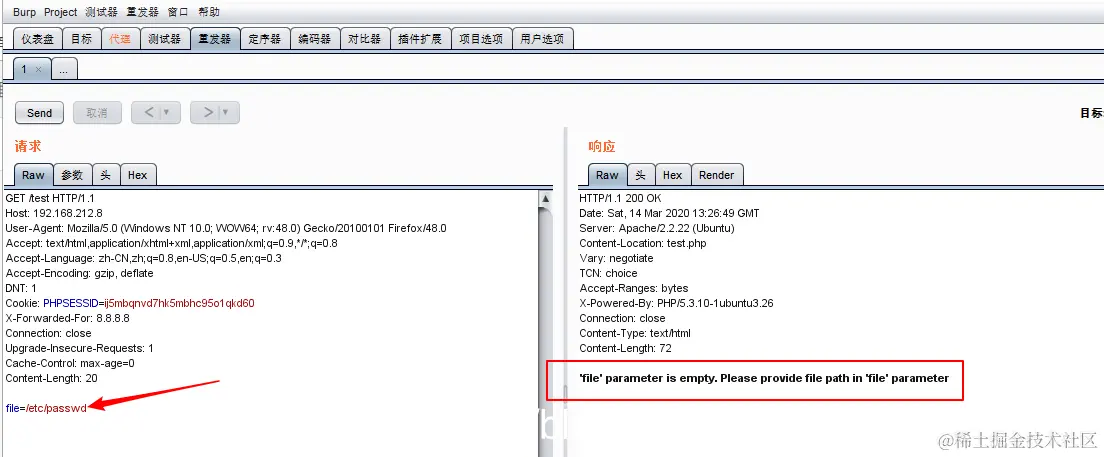Click the Cache-Control: max-age=0 line
The image size is (1104, 457).
click(70, 363)
